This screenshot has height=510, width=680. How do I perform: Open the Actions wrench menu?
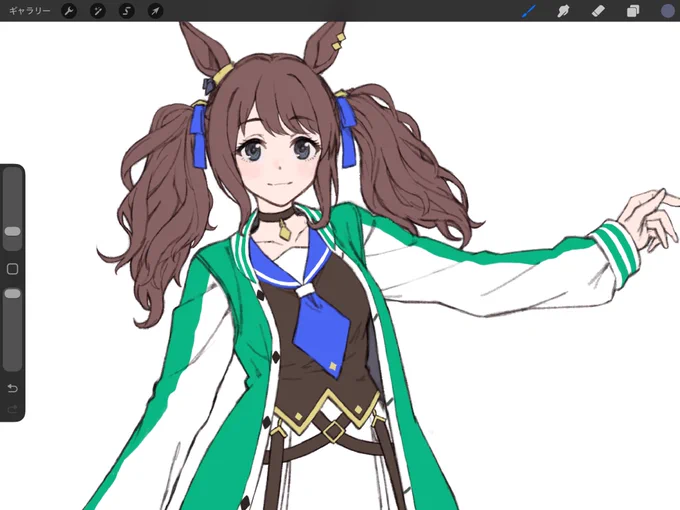click(x=69, y=11)
